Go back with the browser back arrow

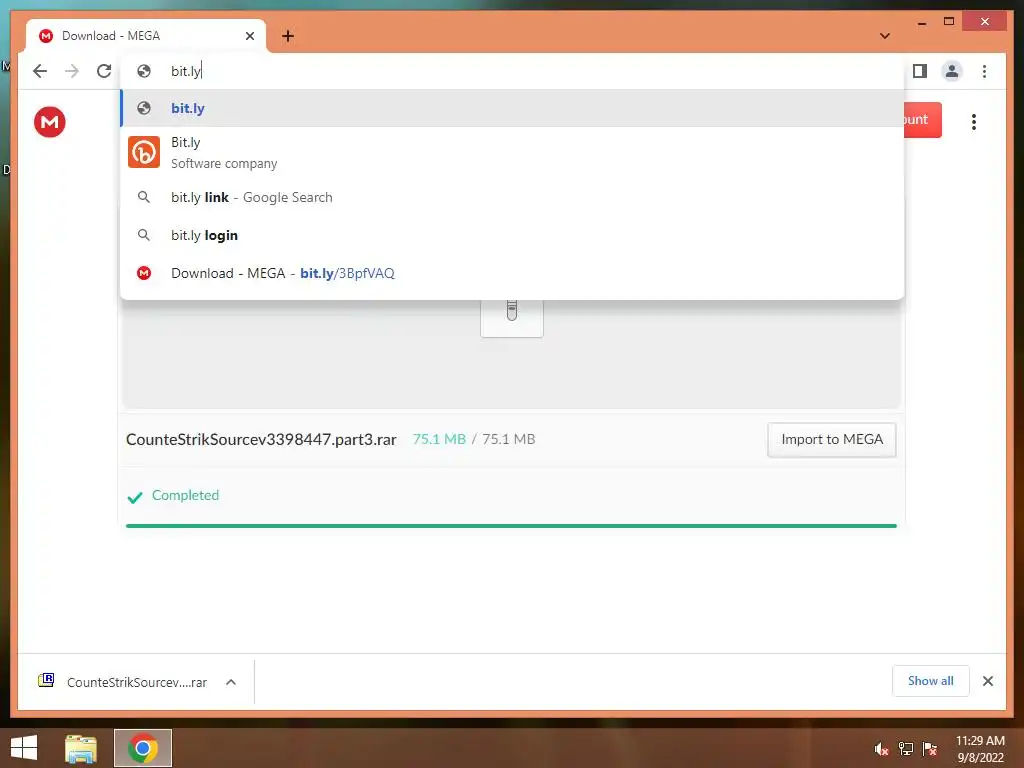(x=40, y=71)
